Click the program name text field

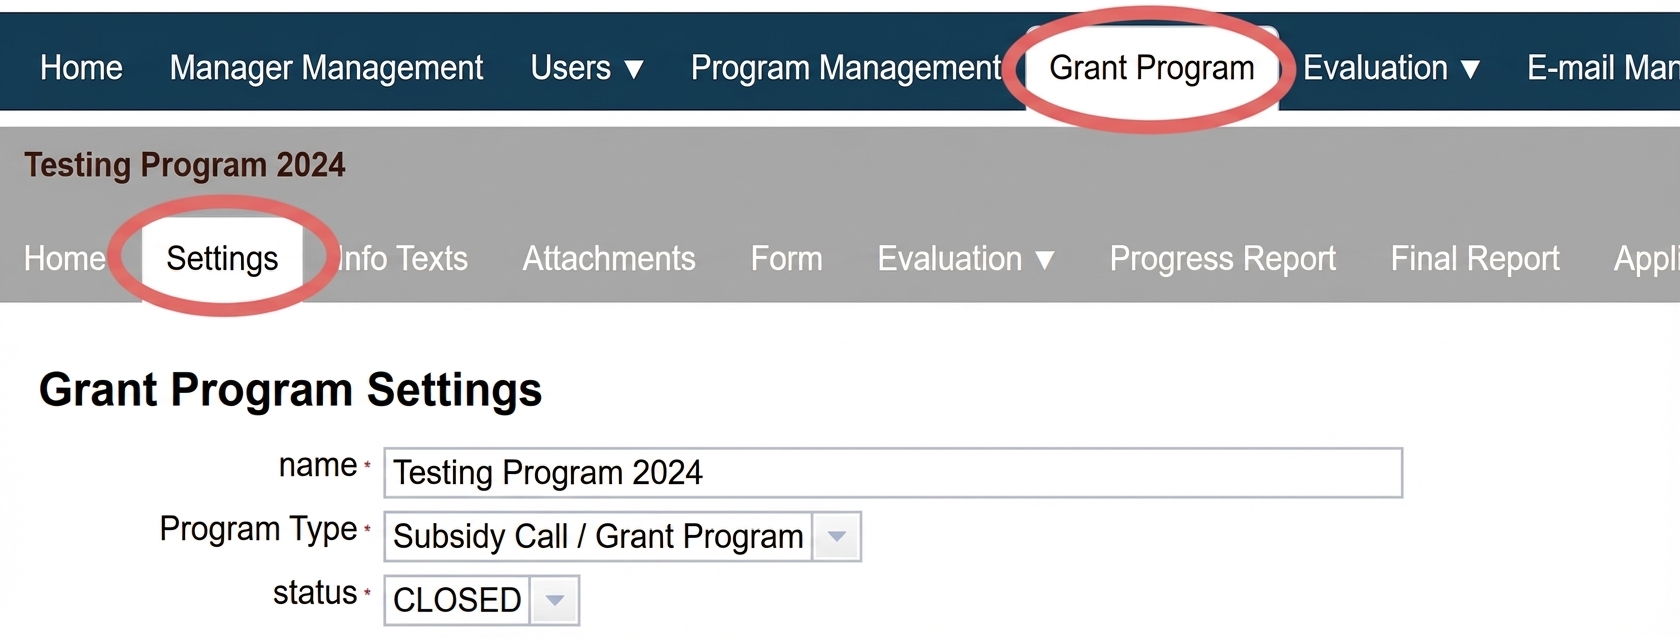pos(893,473)
